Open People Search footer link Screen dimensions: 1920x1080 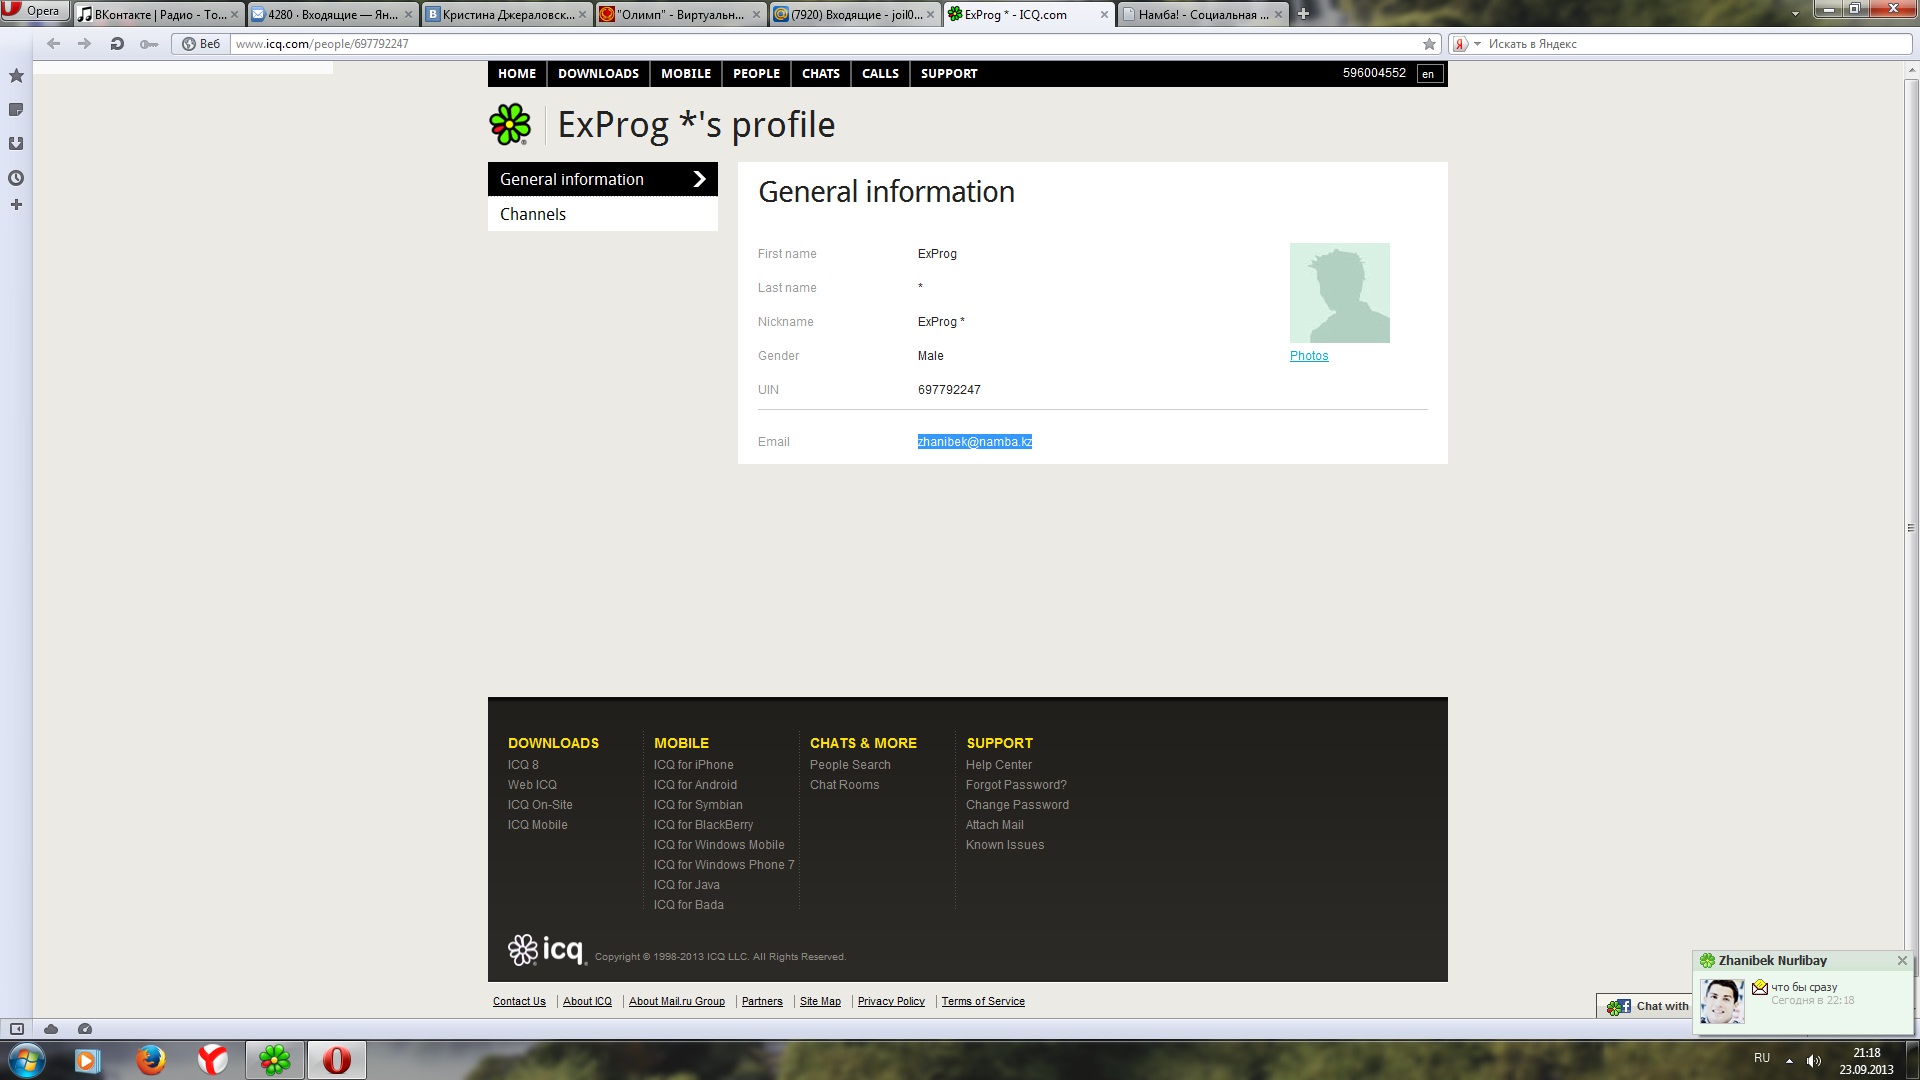tap(850, 765)
